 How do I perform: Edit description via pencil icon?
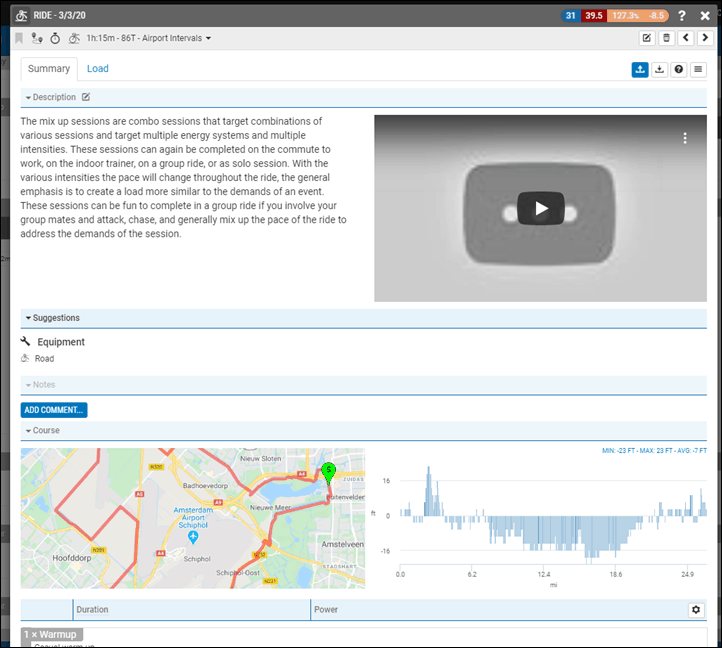pyautogui.click(x=86, y=97)
